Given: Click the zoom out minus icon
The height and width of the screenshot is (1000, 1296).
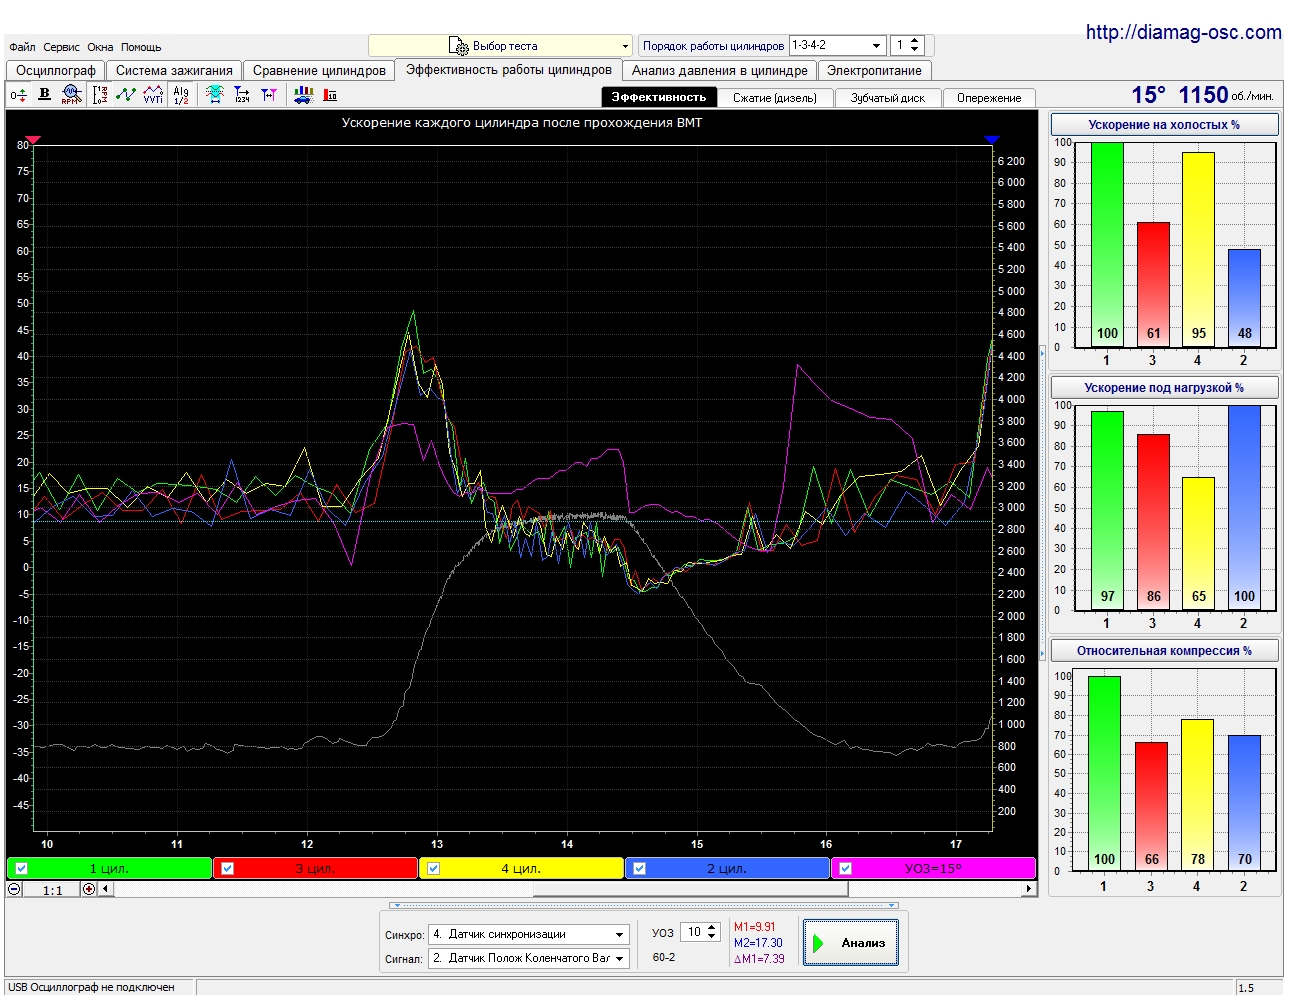Looking at the screenshot, I should tap(14, 889).
